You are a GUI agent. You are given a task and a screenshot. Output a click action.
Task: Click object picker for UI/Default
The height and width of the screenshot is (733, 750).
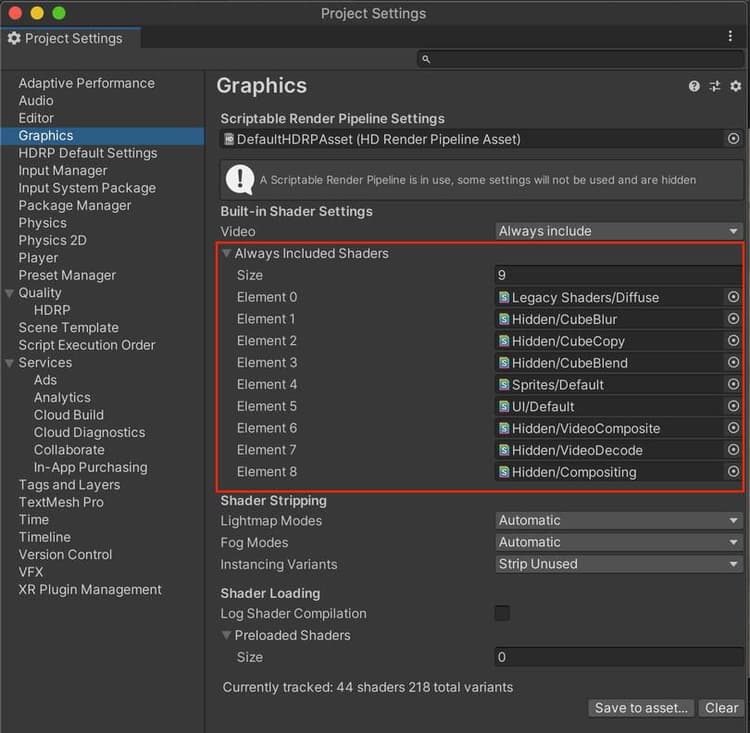click(733, 406)
